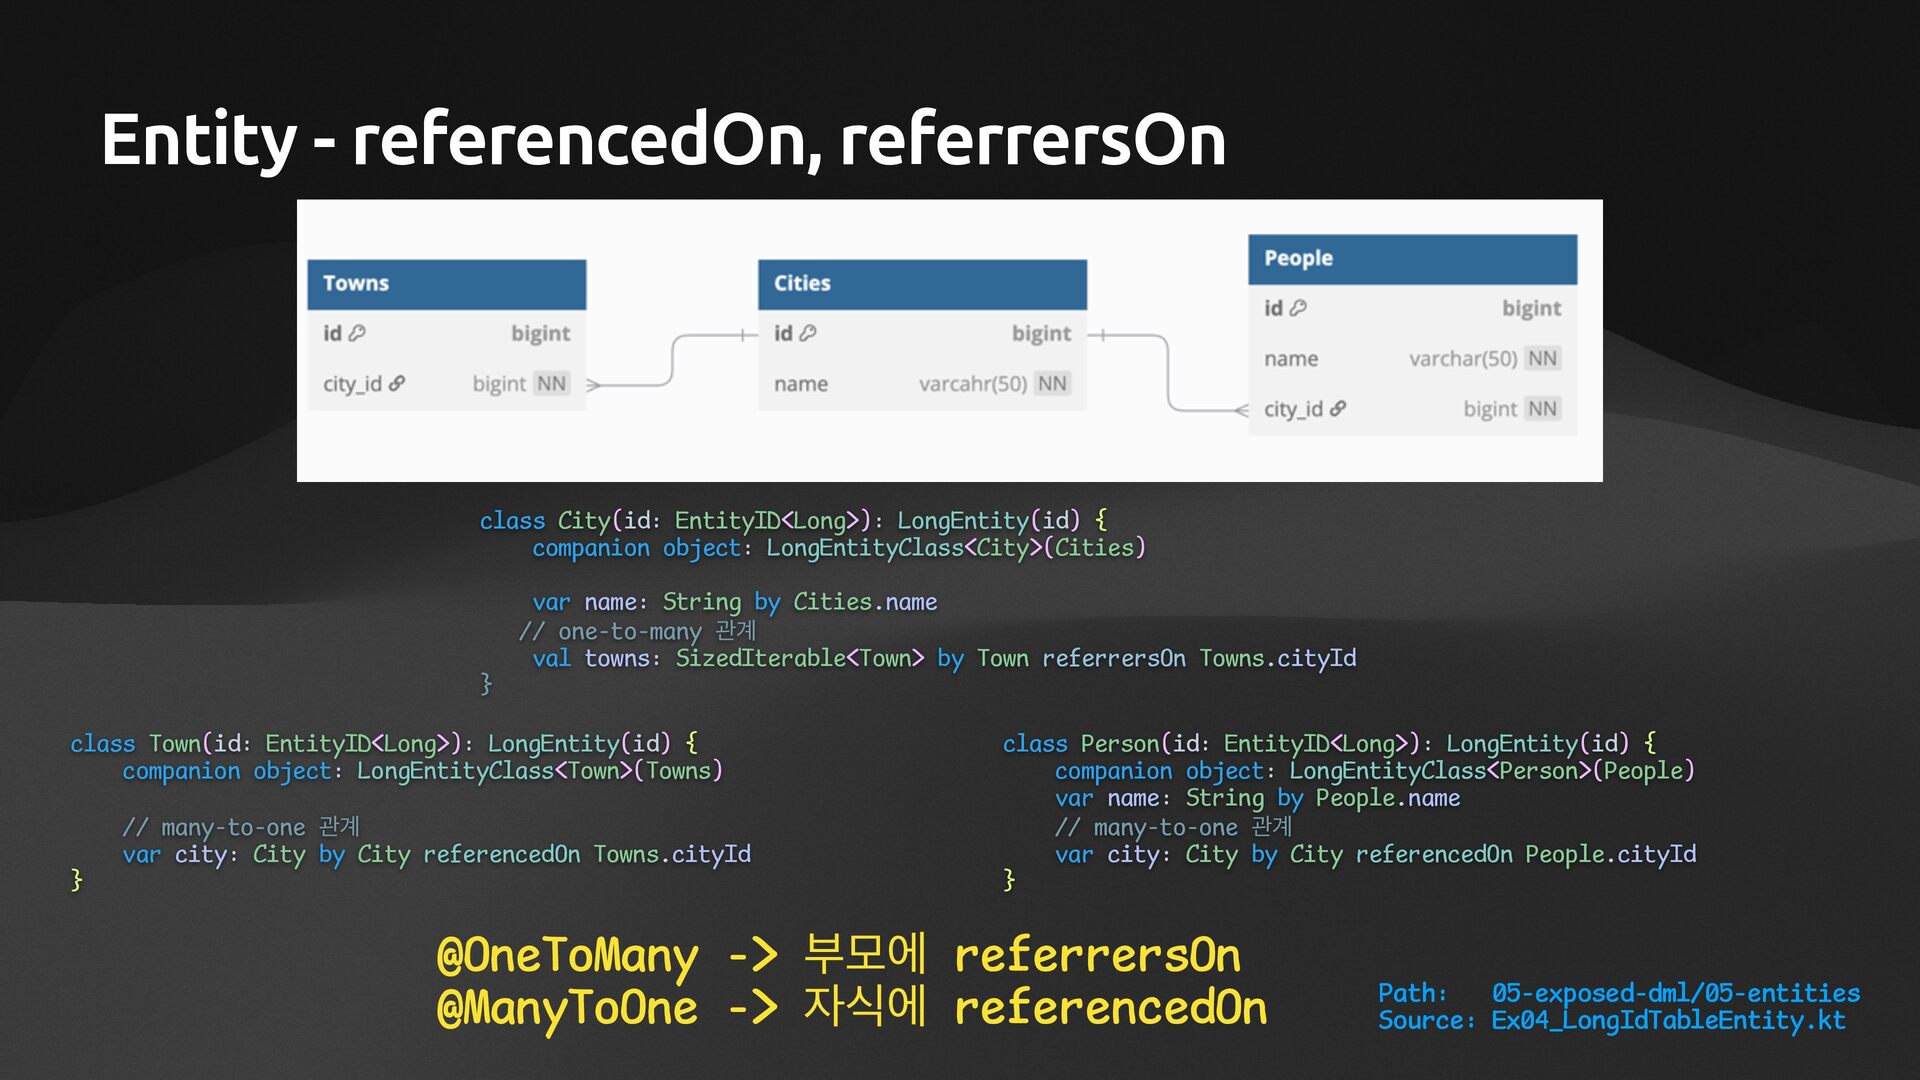Click the key icon beside People id
Screen dimensions: 1920x1080
click(1298, 308)
